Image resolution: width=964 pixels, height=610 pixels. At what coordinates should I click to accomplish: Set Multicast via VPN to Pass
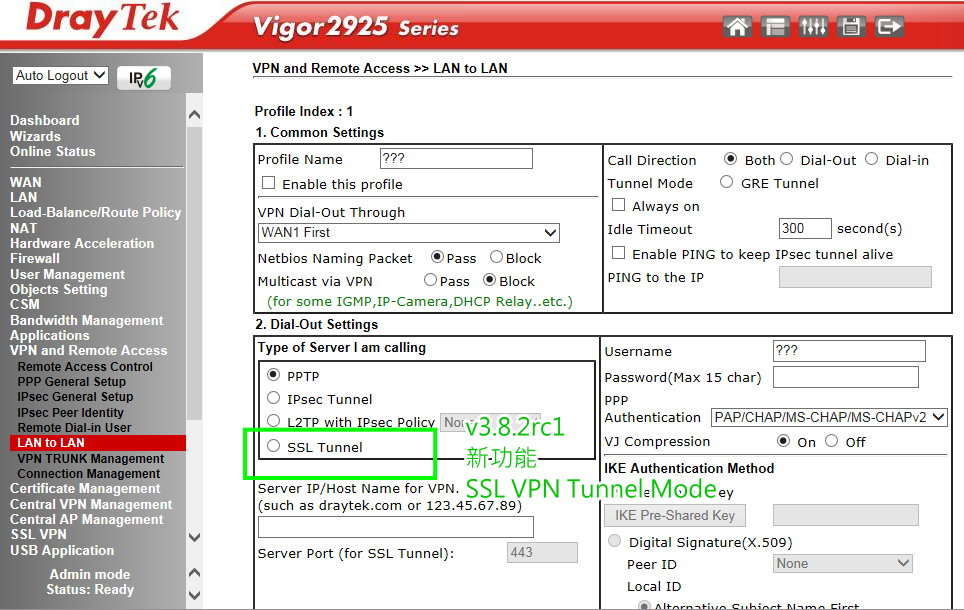tap(430, 280)
